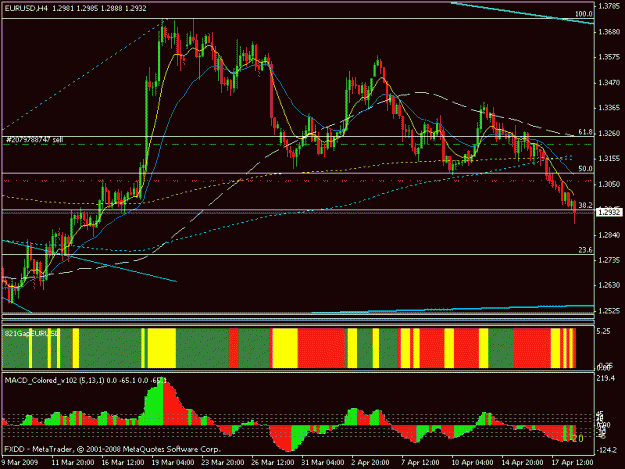Screen dimensions: 625x469
Task: Click the 38.2 Fibonacci level label
Action: [586, 205]
